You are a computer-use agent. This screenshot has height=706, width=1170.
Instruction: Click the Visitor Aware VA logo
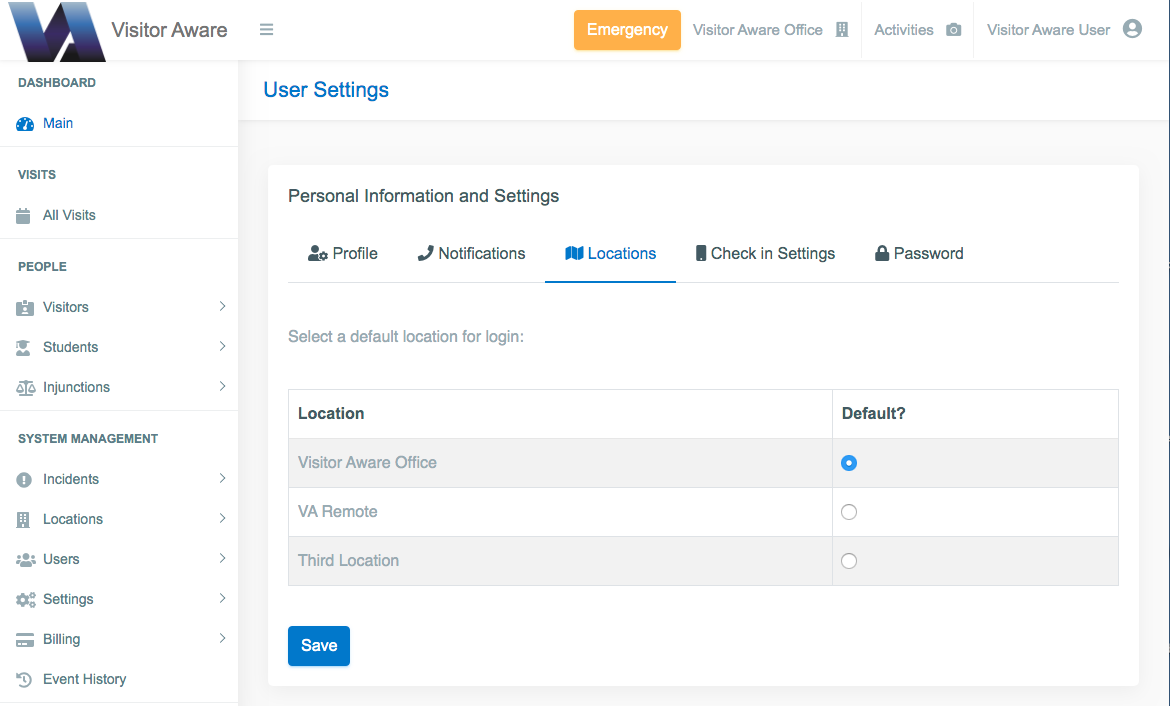pyautogui.click(x=57, y=31)
